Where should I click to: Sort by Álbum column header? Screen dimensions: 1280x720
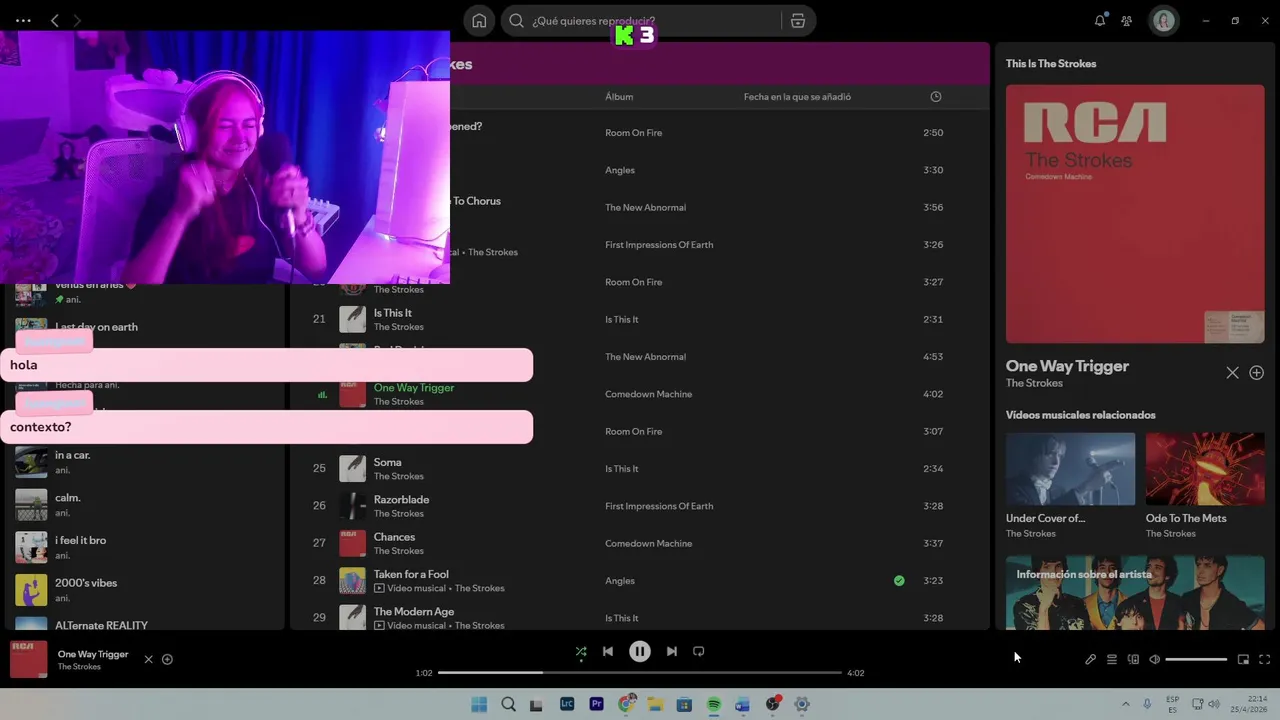click(x=619, y=97)
